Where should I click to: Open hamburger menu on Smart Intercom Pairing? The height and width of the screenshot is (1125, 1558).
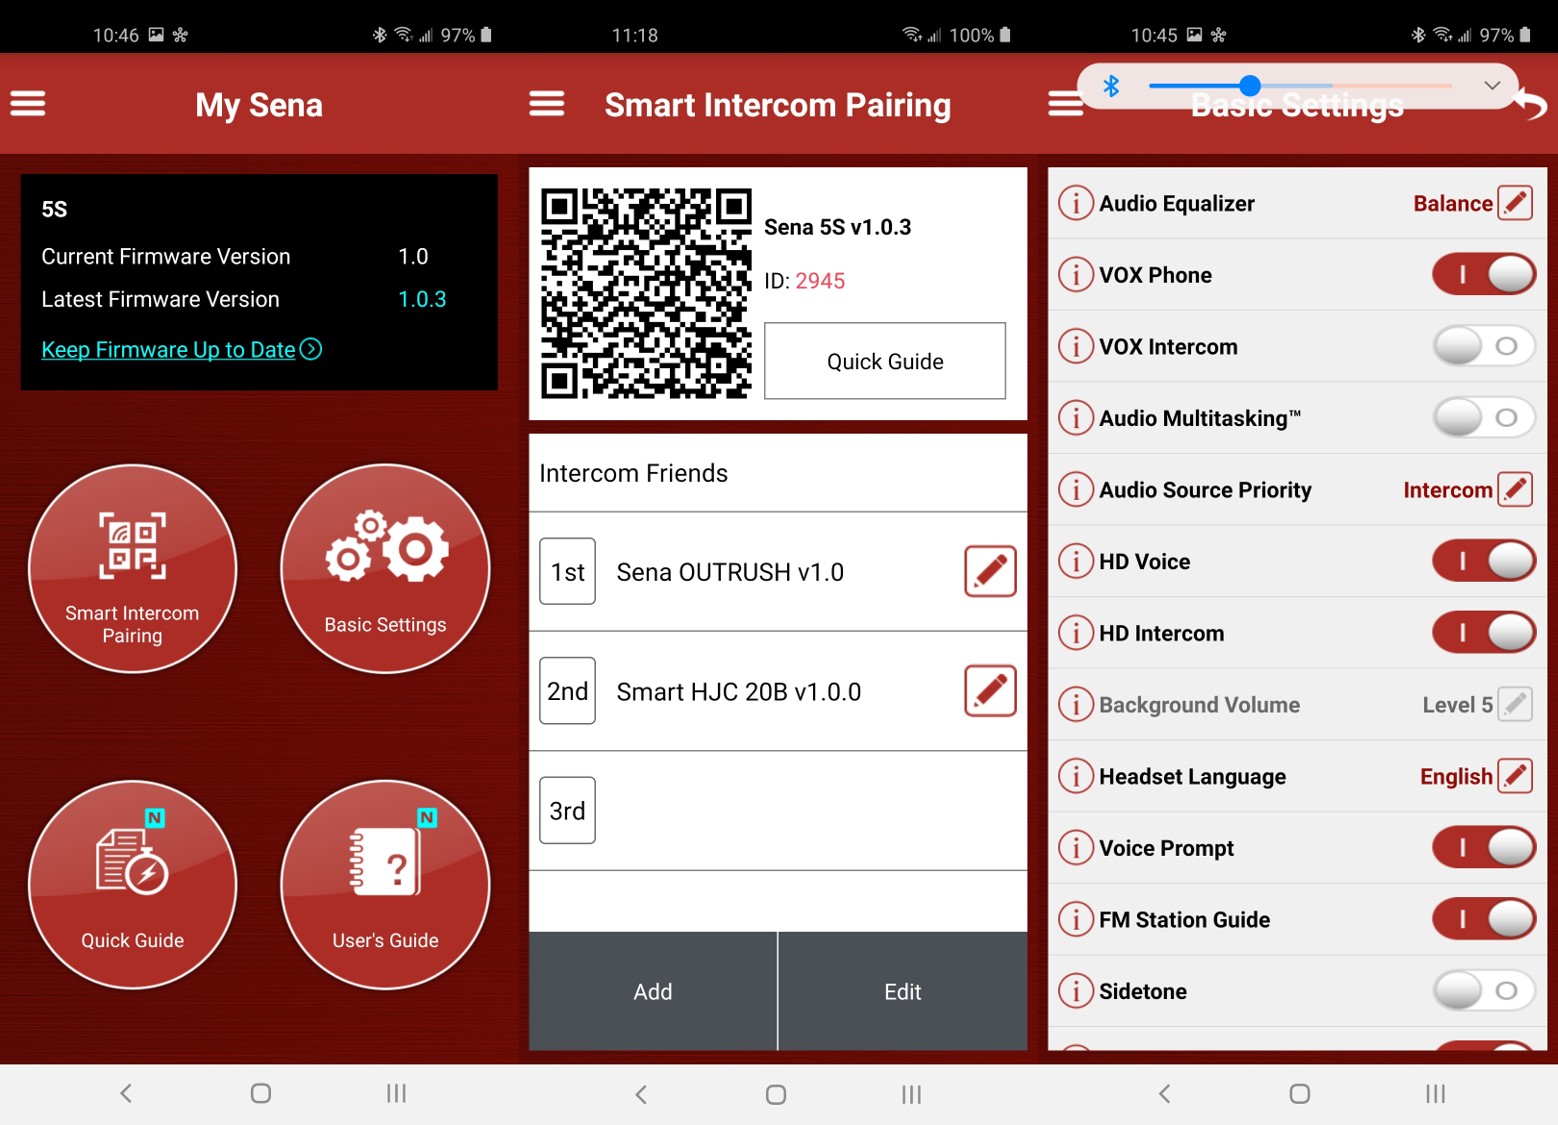(x=547, y=104)
